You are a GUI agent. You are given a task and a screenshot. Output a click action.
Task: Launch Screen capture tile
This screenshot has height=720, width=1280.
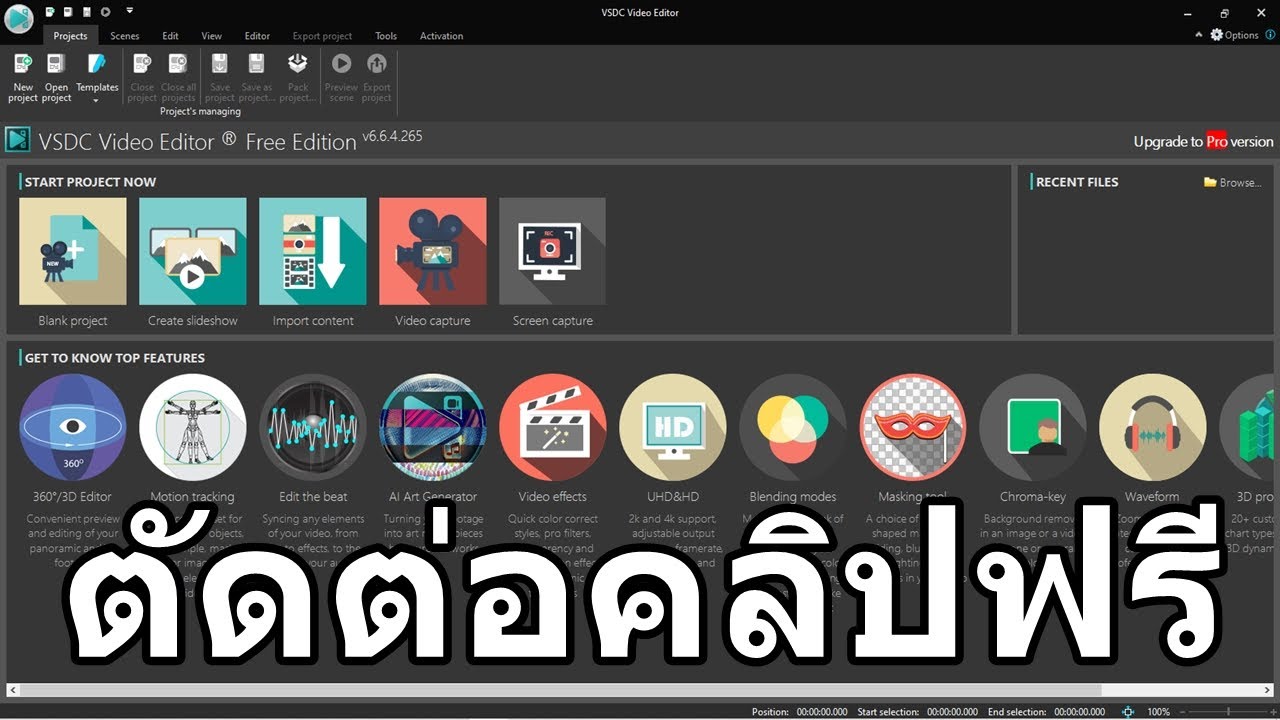tap(553, 251)
